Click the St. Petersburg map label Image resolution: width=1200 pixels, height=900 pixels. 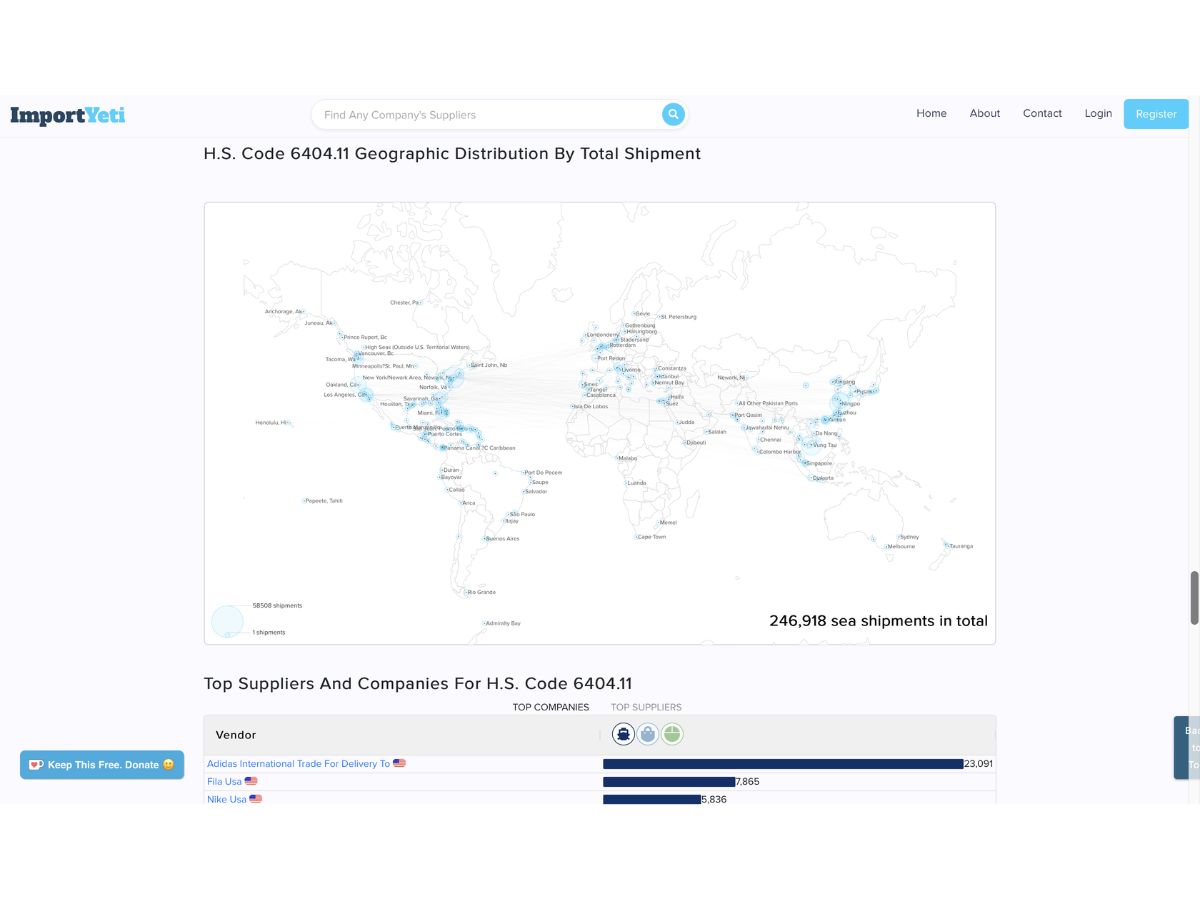(x=677, y=317)
